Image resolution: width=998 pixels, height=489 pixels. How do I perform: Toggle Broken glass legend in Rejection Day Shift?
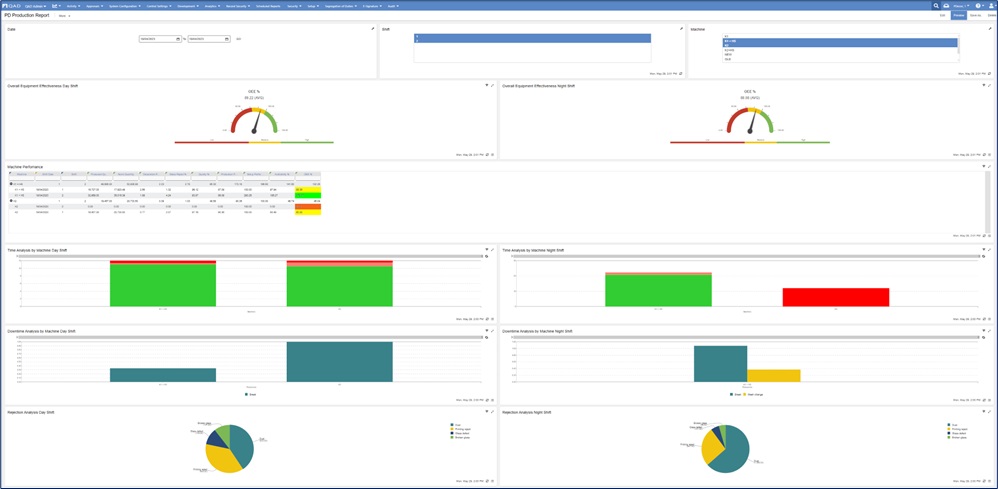[458, 437]
